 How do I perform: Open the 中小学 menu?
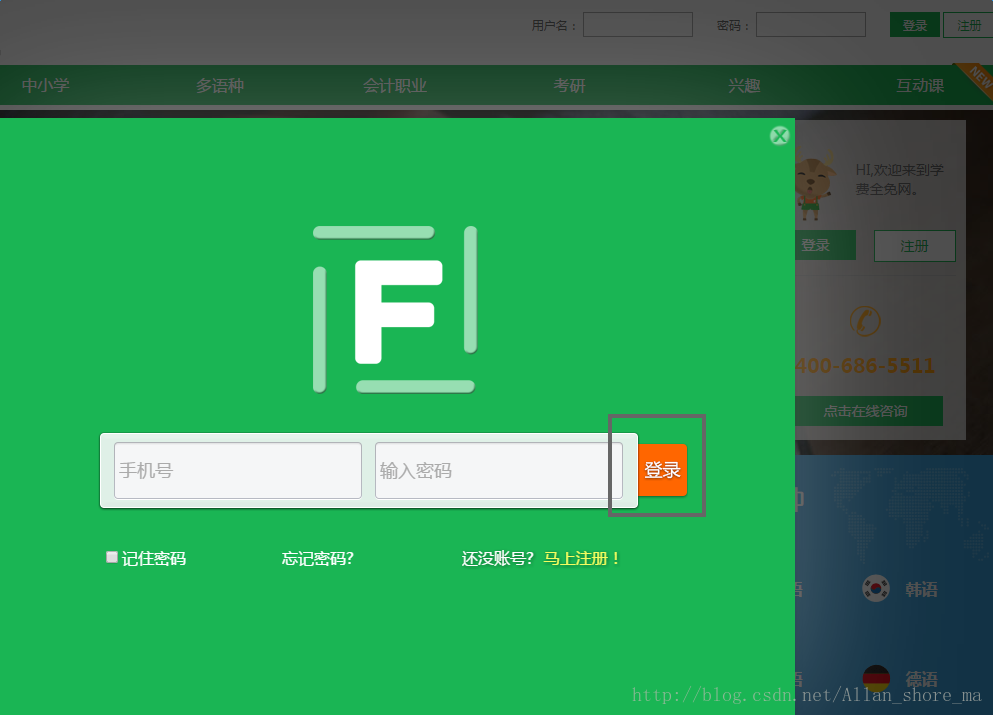[46, 85]
